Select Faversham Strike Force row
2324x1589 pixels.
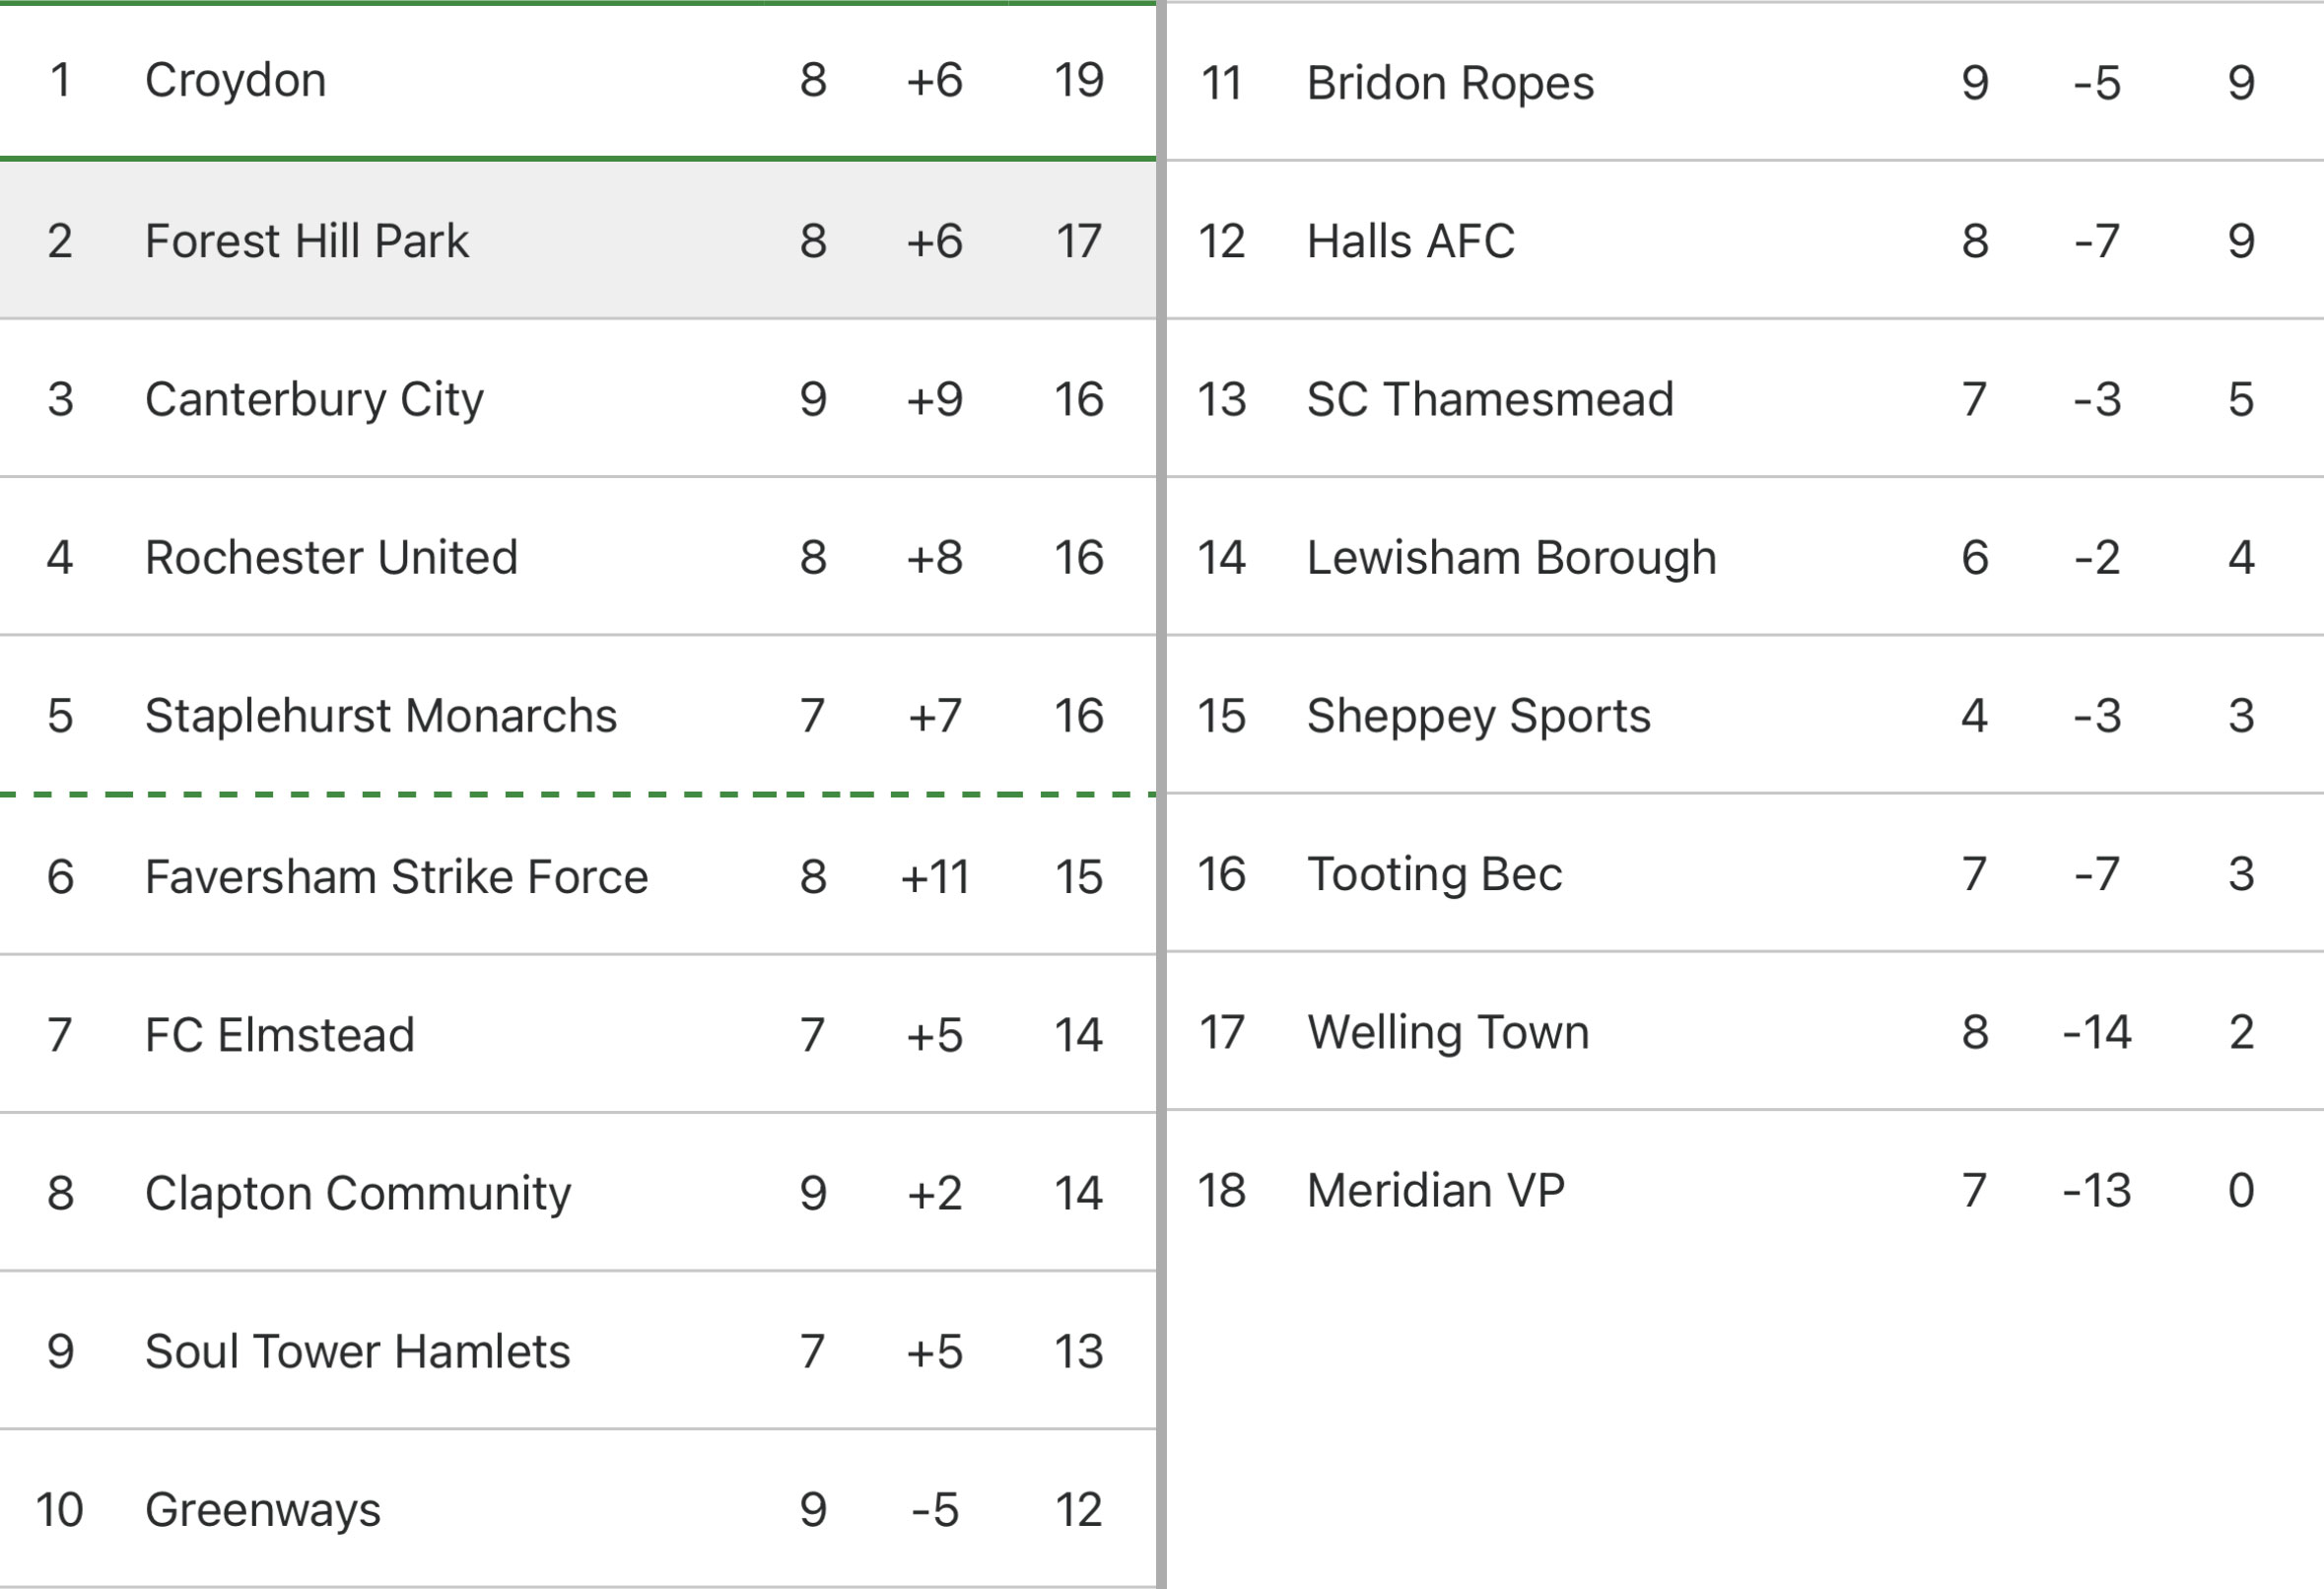[578, 875]
